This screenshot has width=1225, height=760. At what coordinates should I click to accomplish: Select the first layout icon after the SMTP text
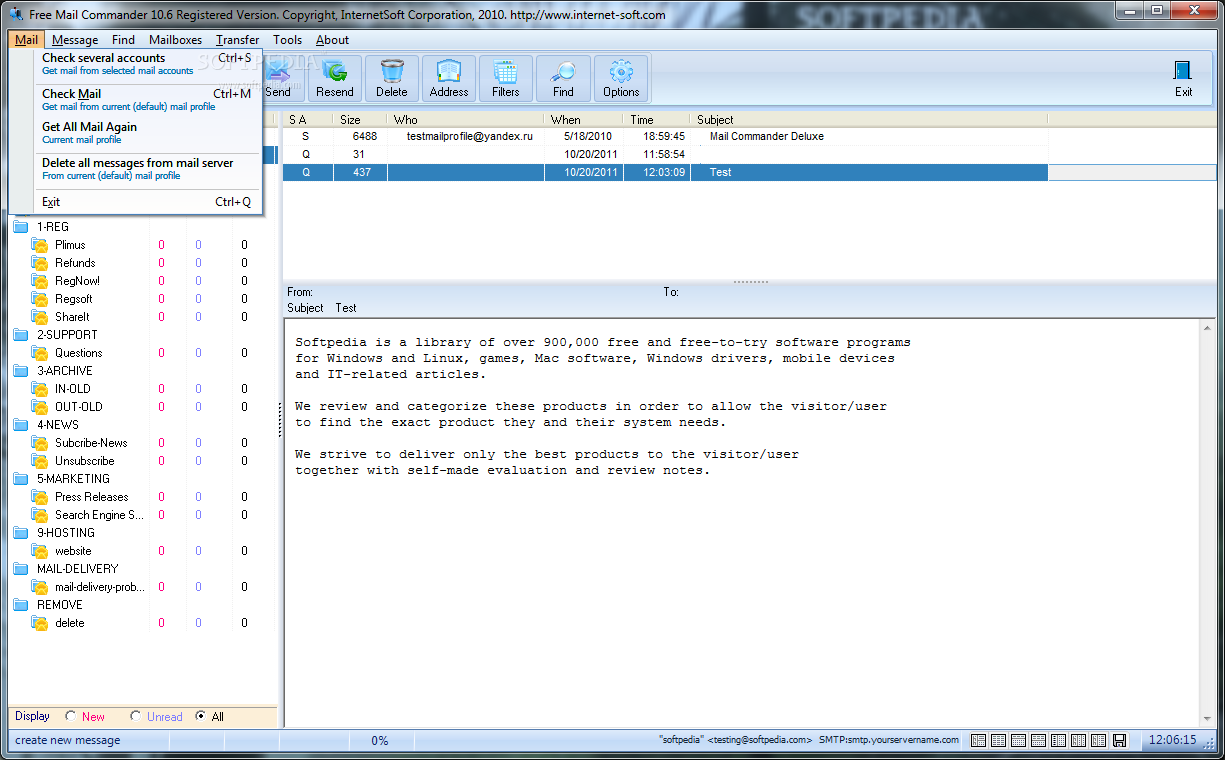click(x=979, y=740)
